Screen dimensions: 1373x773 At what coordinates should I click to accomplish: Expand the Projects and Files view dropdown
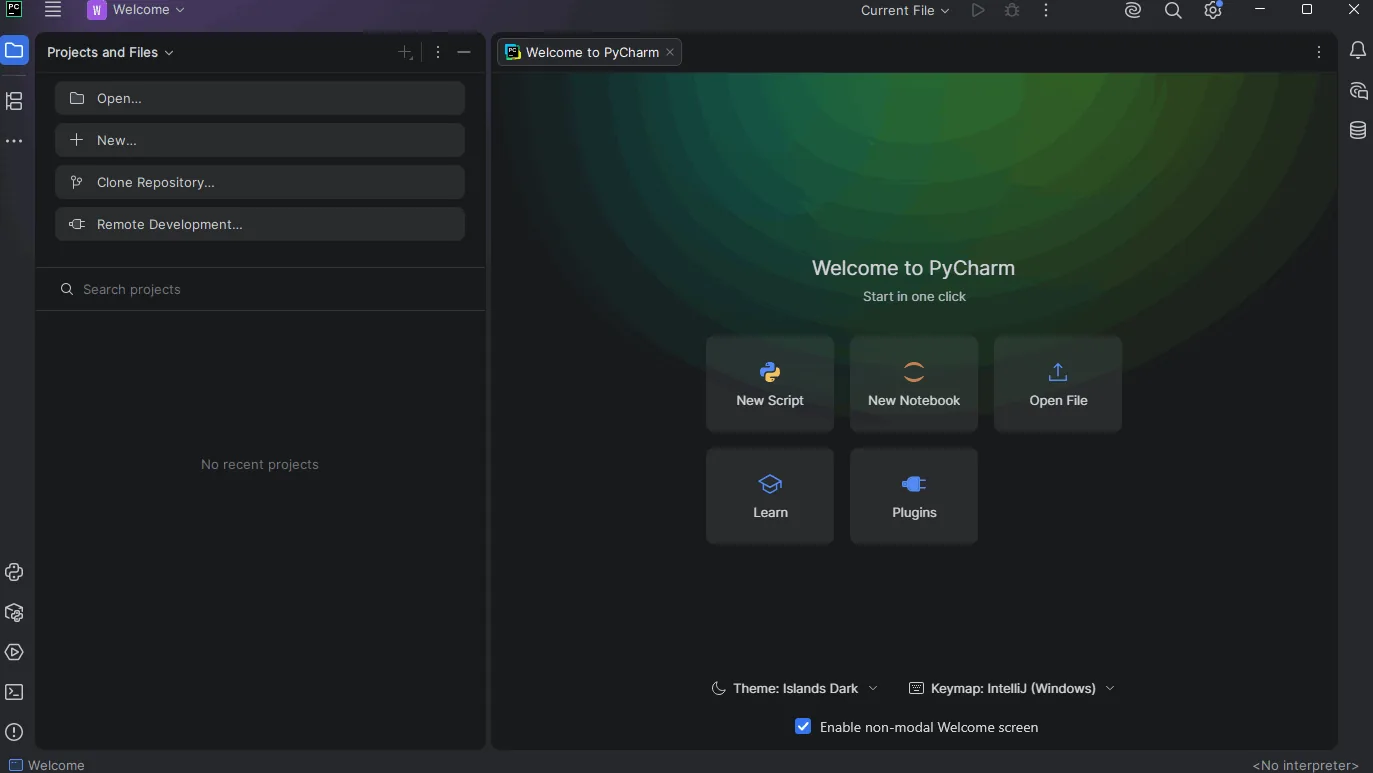click(x=110, y=52)
